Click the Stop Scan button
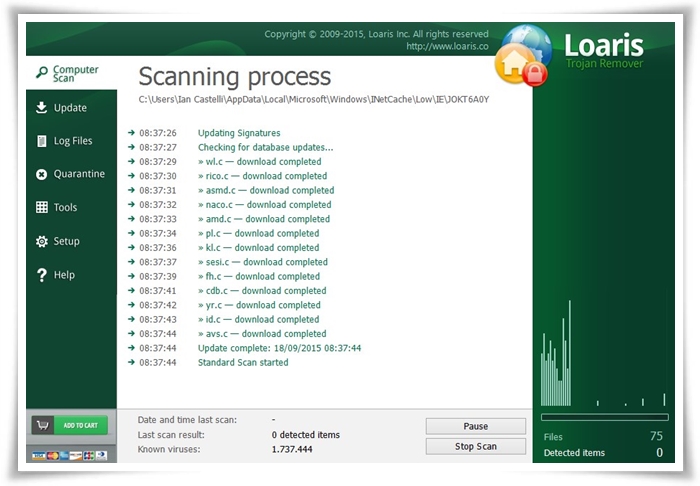The height and width of the screenshot is (486, 700). (x=475, y=446)
